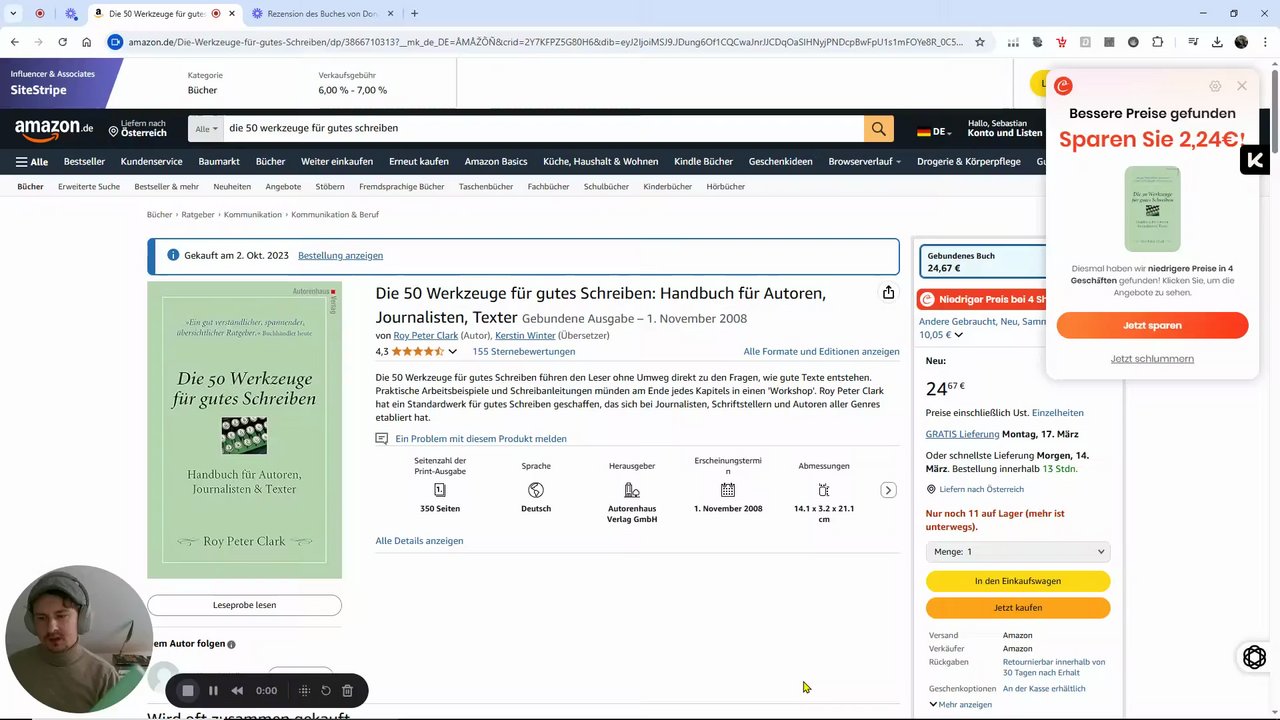Open the red shopping cart extension
Image resolution: width=1280 pixels, height=720 pixels.
point(1061,42)
